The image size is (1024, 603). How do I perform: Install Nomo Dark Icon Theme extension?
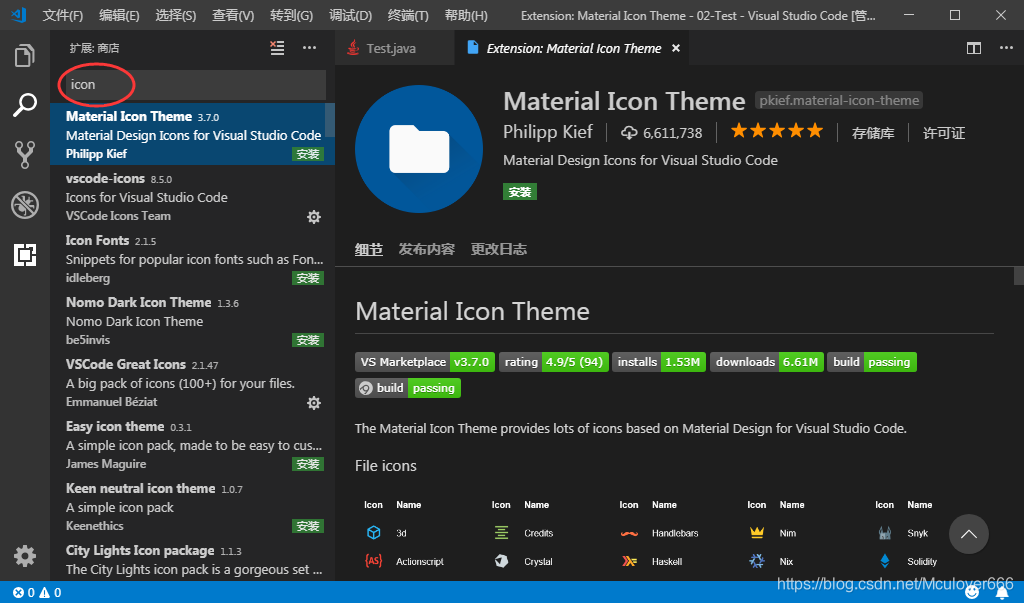point(308,340)
